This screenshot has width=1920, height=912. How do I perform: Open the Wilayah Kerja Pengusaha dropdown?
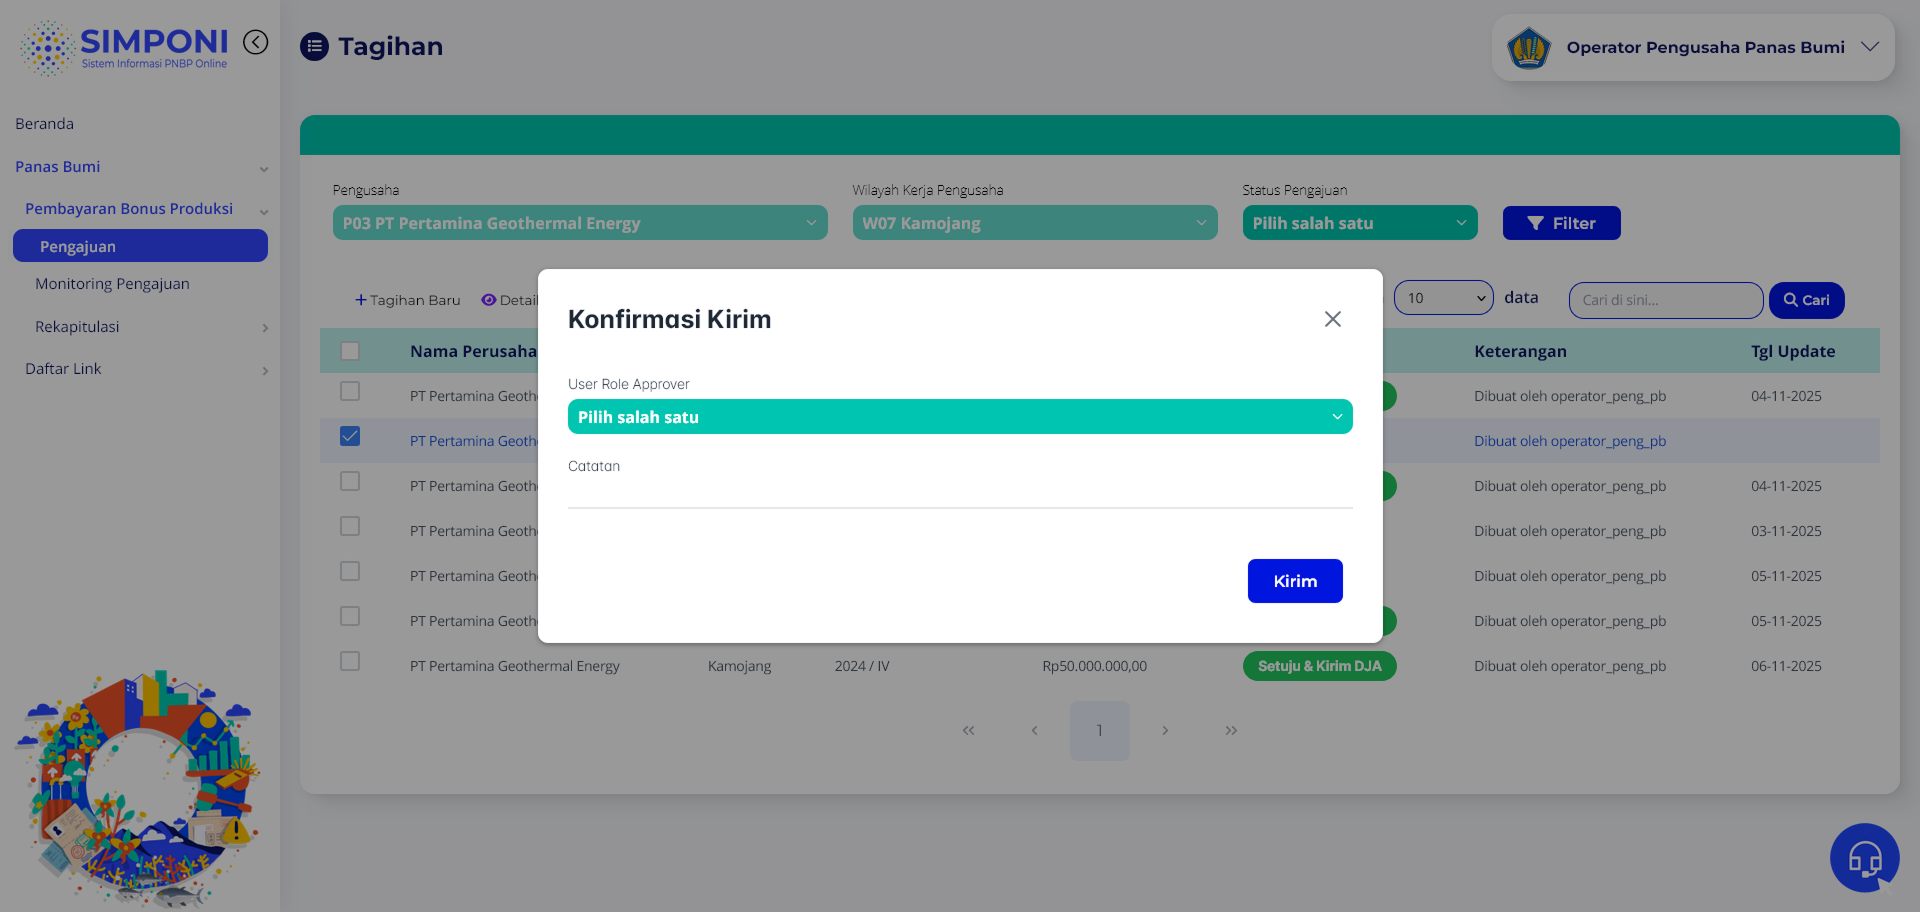tap(1035, 223)
